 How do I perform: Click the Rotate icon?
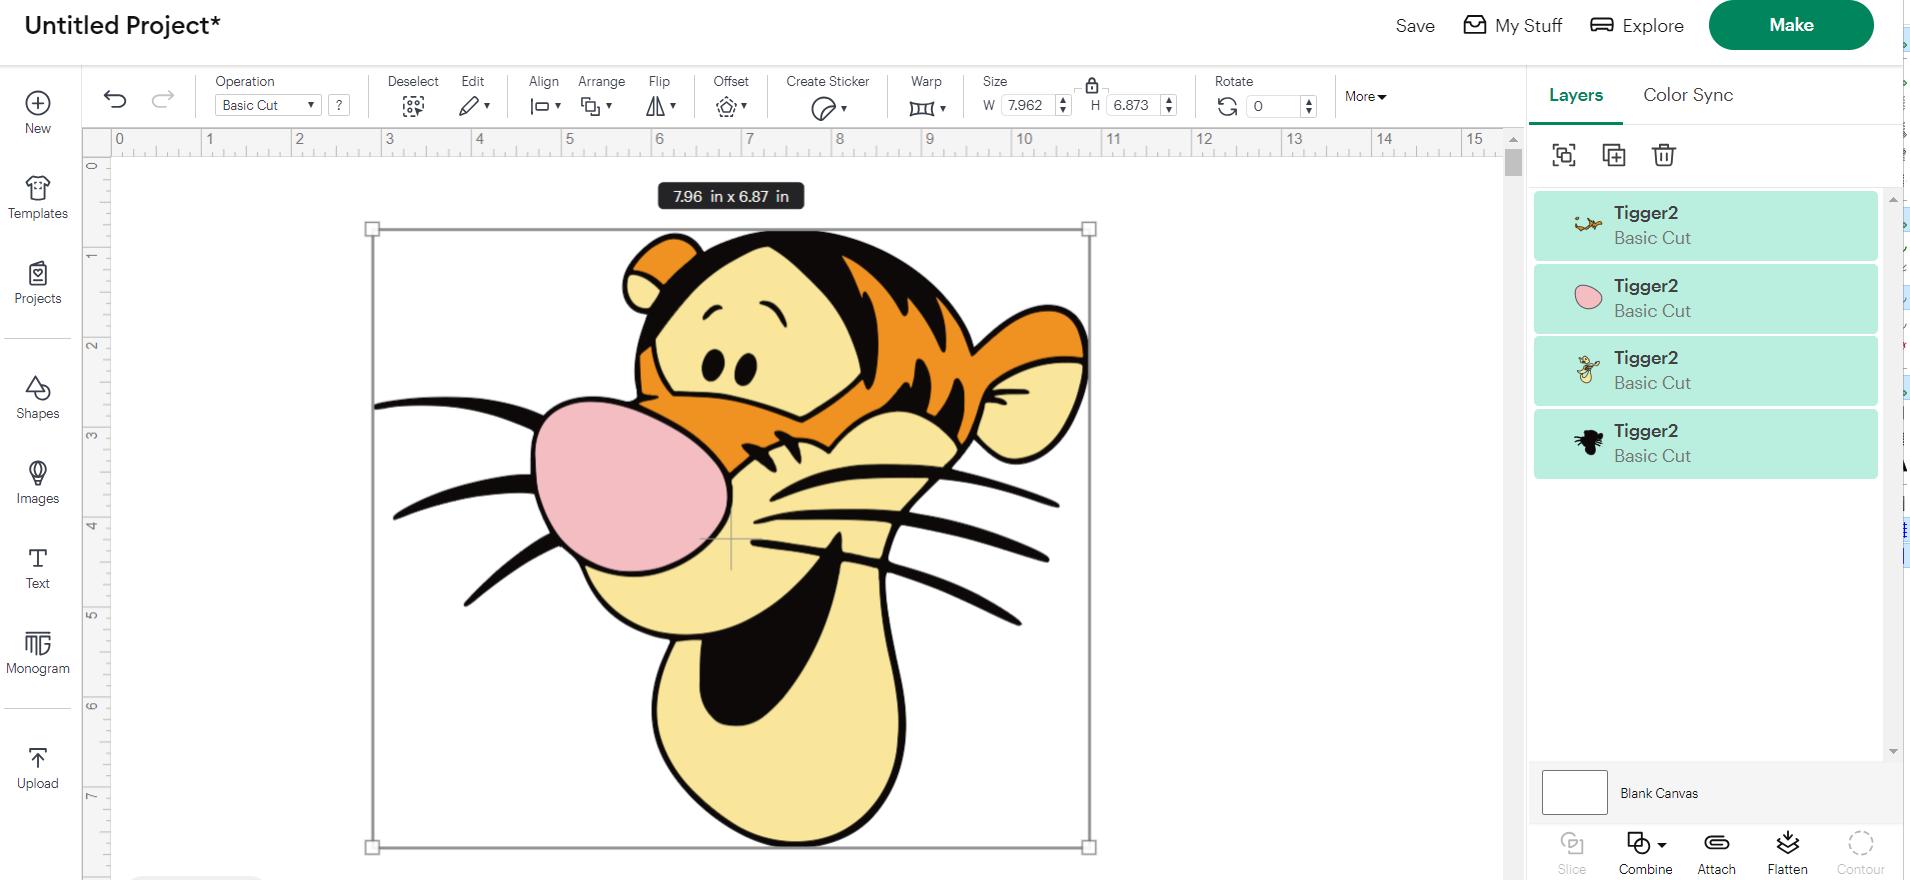pos(1227,106)
